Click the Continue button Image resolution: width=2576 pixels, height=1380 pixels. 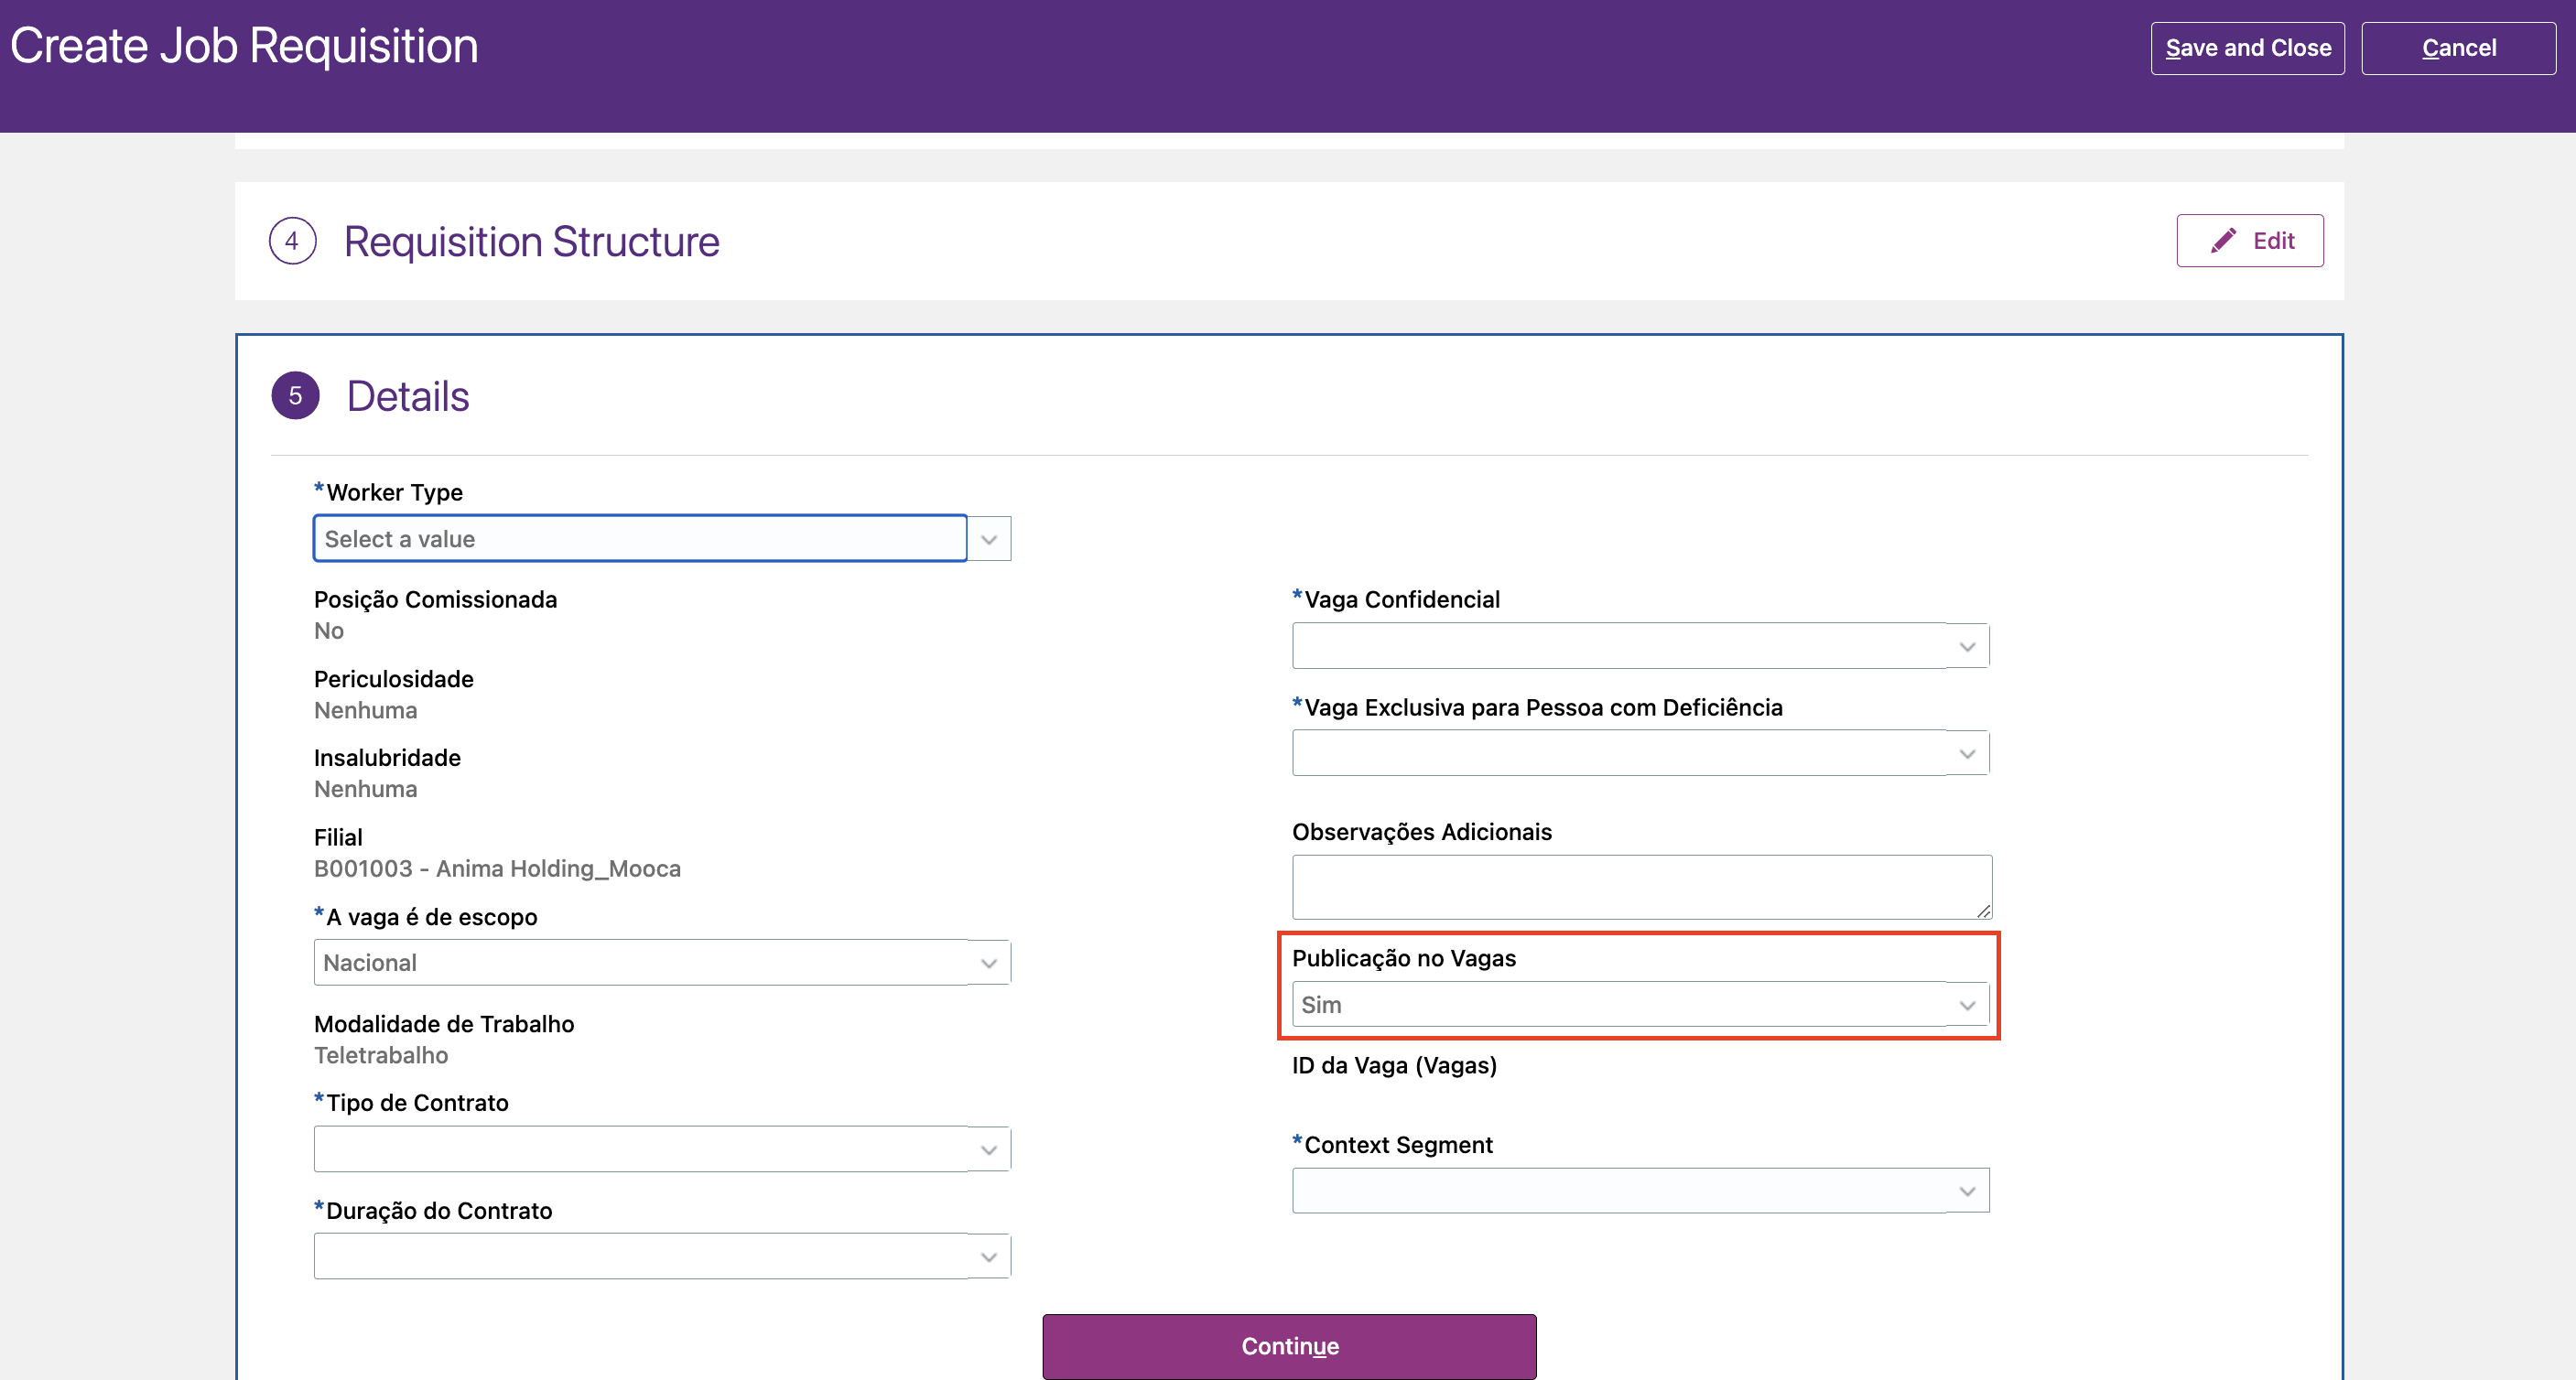point(1289,1346)
